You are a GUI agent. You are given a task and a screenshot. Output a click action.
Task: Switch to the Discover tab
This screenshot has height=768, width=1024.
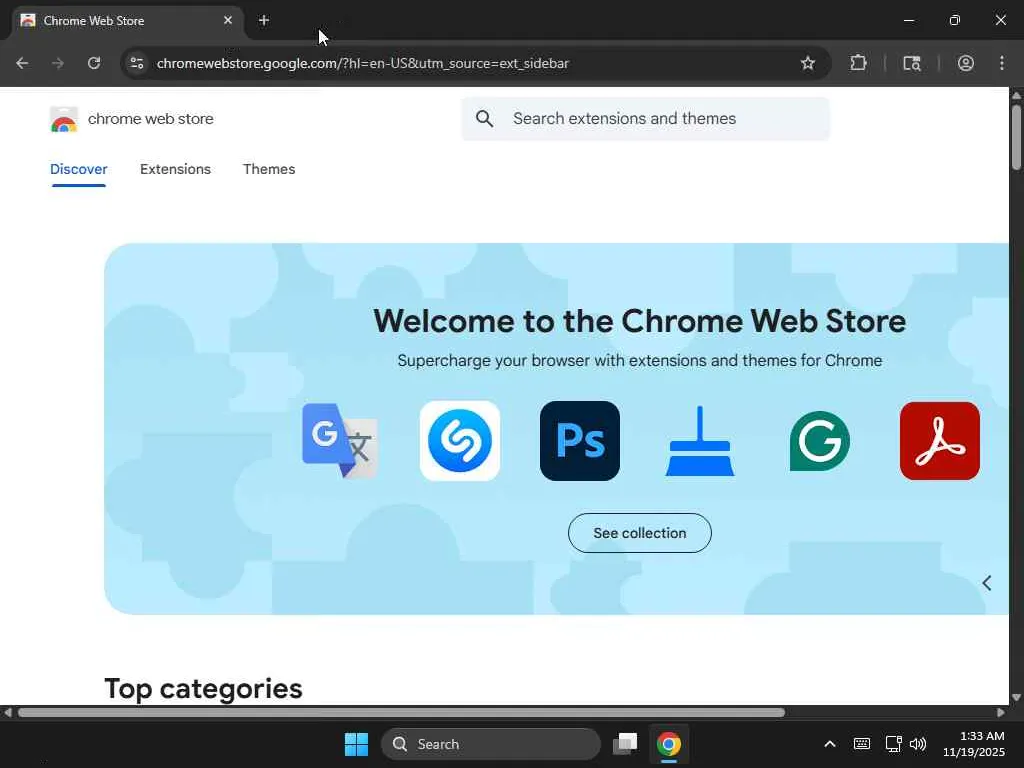78,169
